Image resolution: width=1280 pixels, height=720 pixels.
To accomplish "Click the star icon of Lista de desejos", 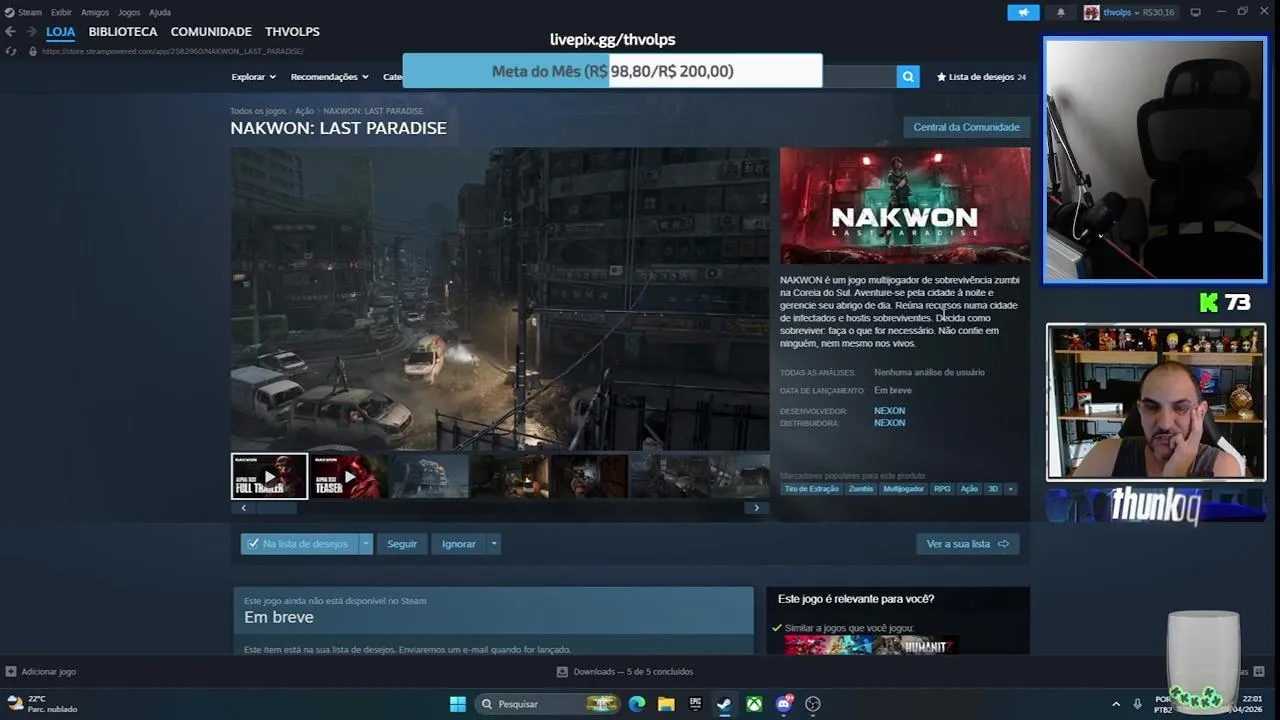I will [941, 77].
